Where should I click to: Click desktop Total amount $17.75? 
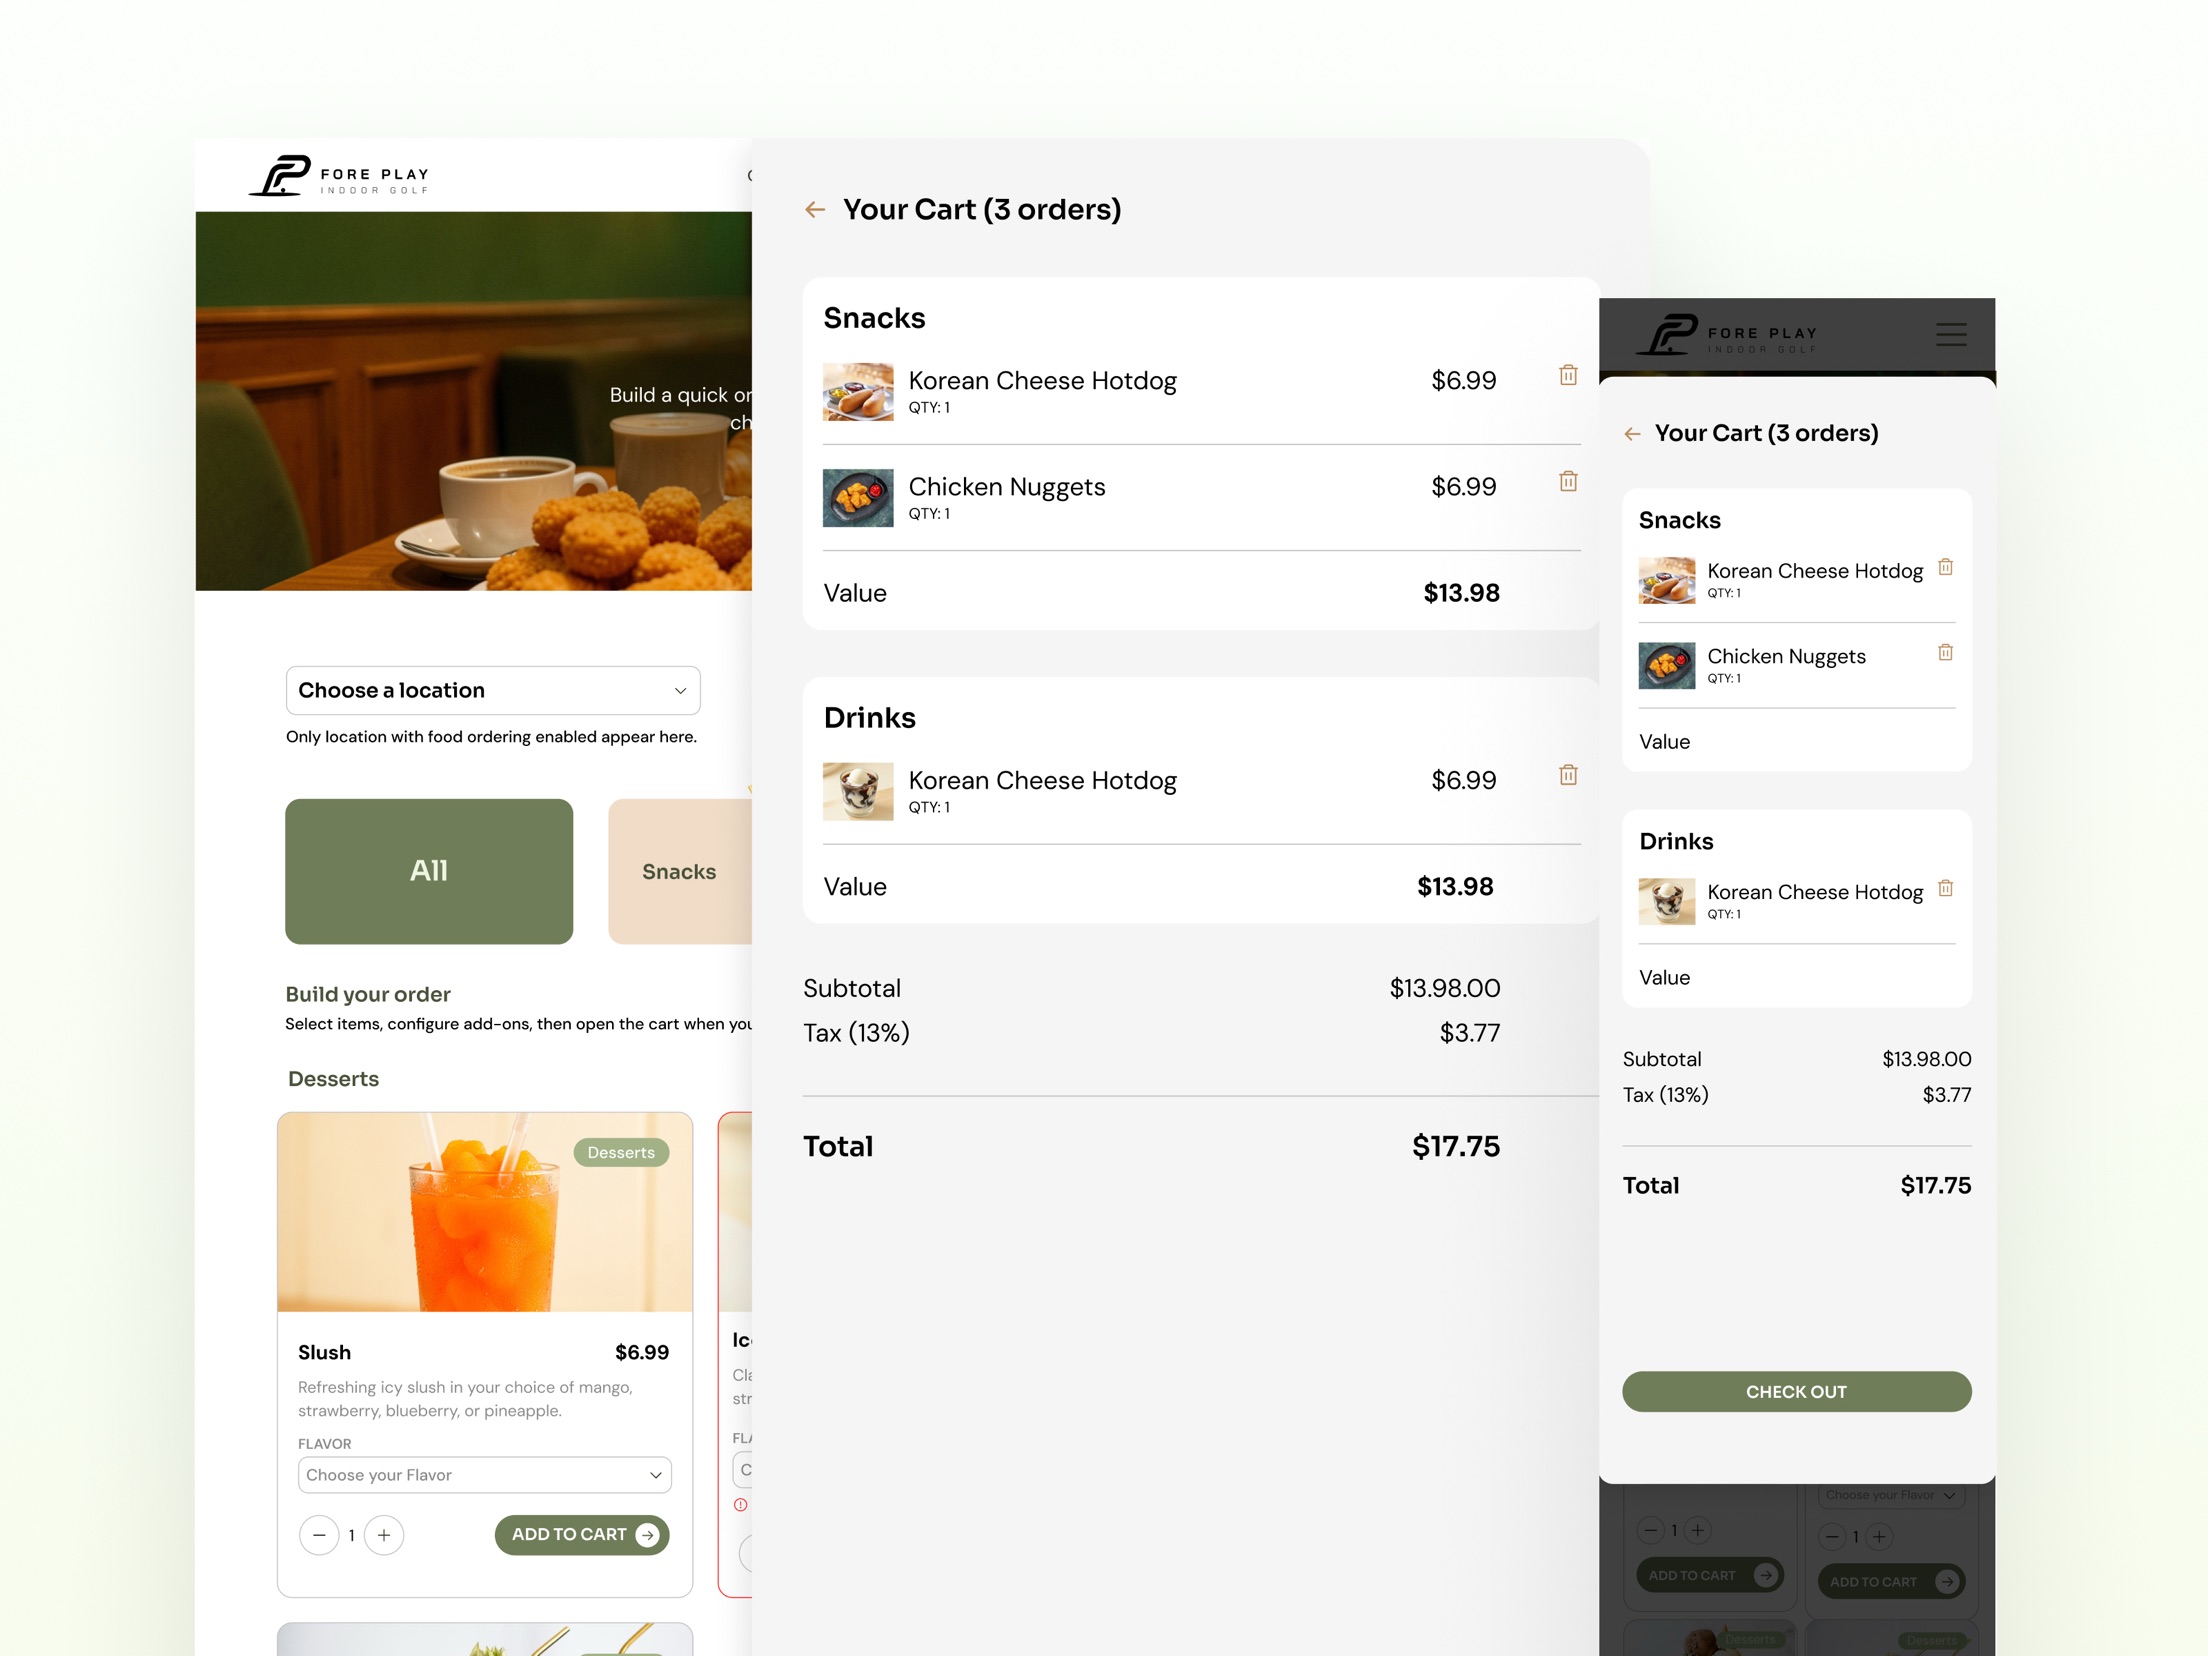click(x=1456, y=1147)
